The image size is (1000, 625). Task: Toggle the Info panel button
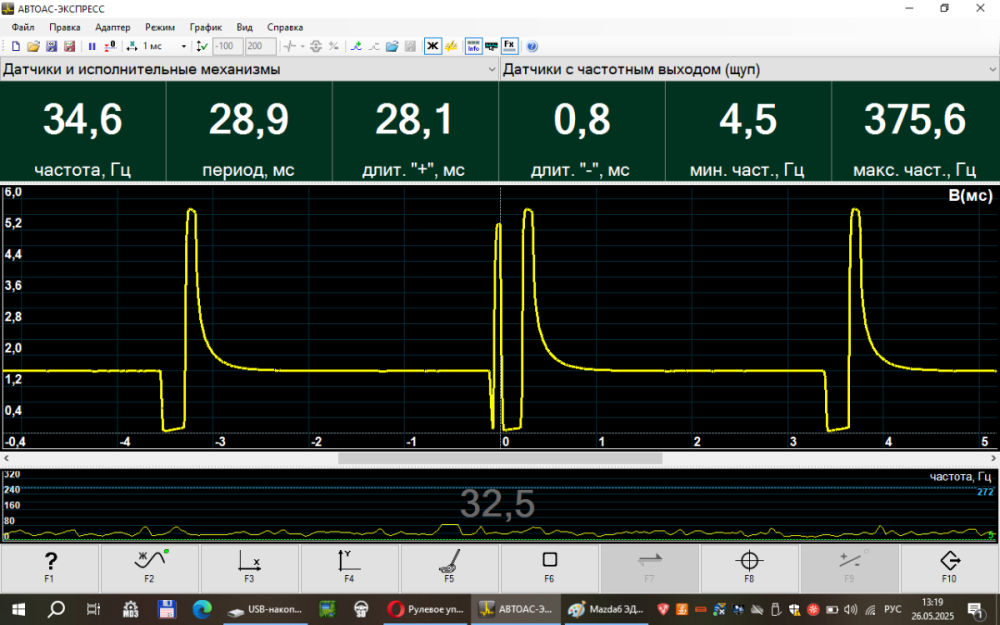coord(473,46)
